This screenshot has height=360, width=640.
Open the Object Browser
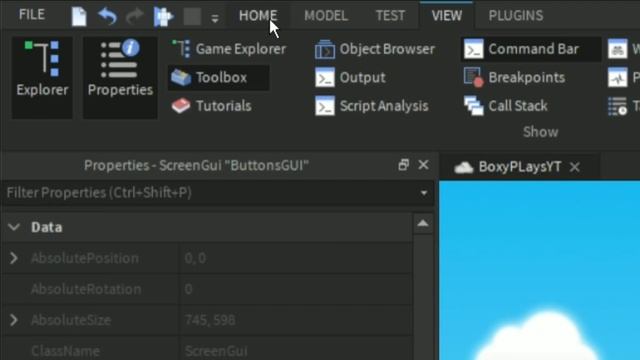[x=375, y=49]
